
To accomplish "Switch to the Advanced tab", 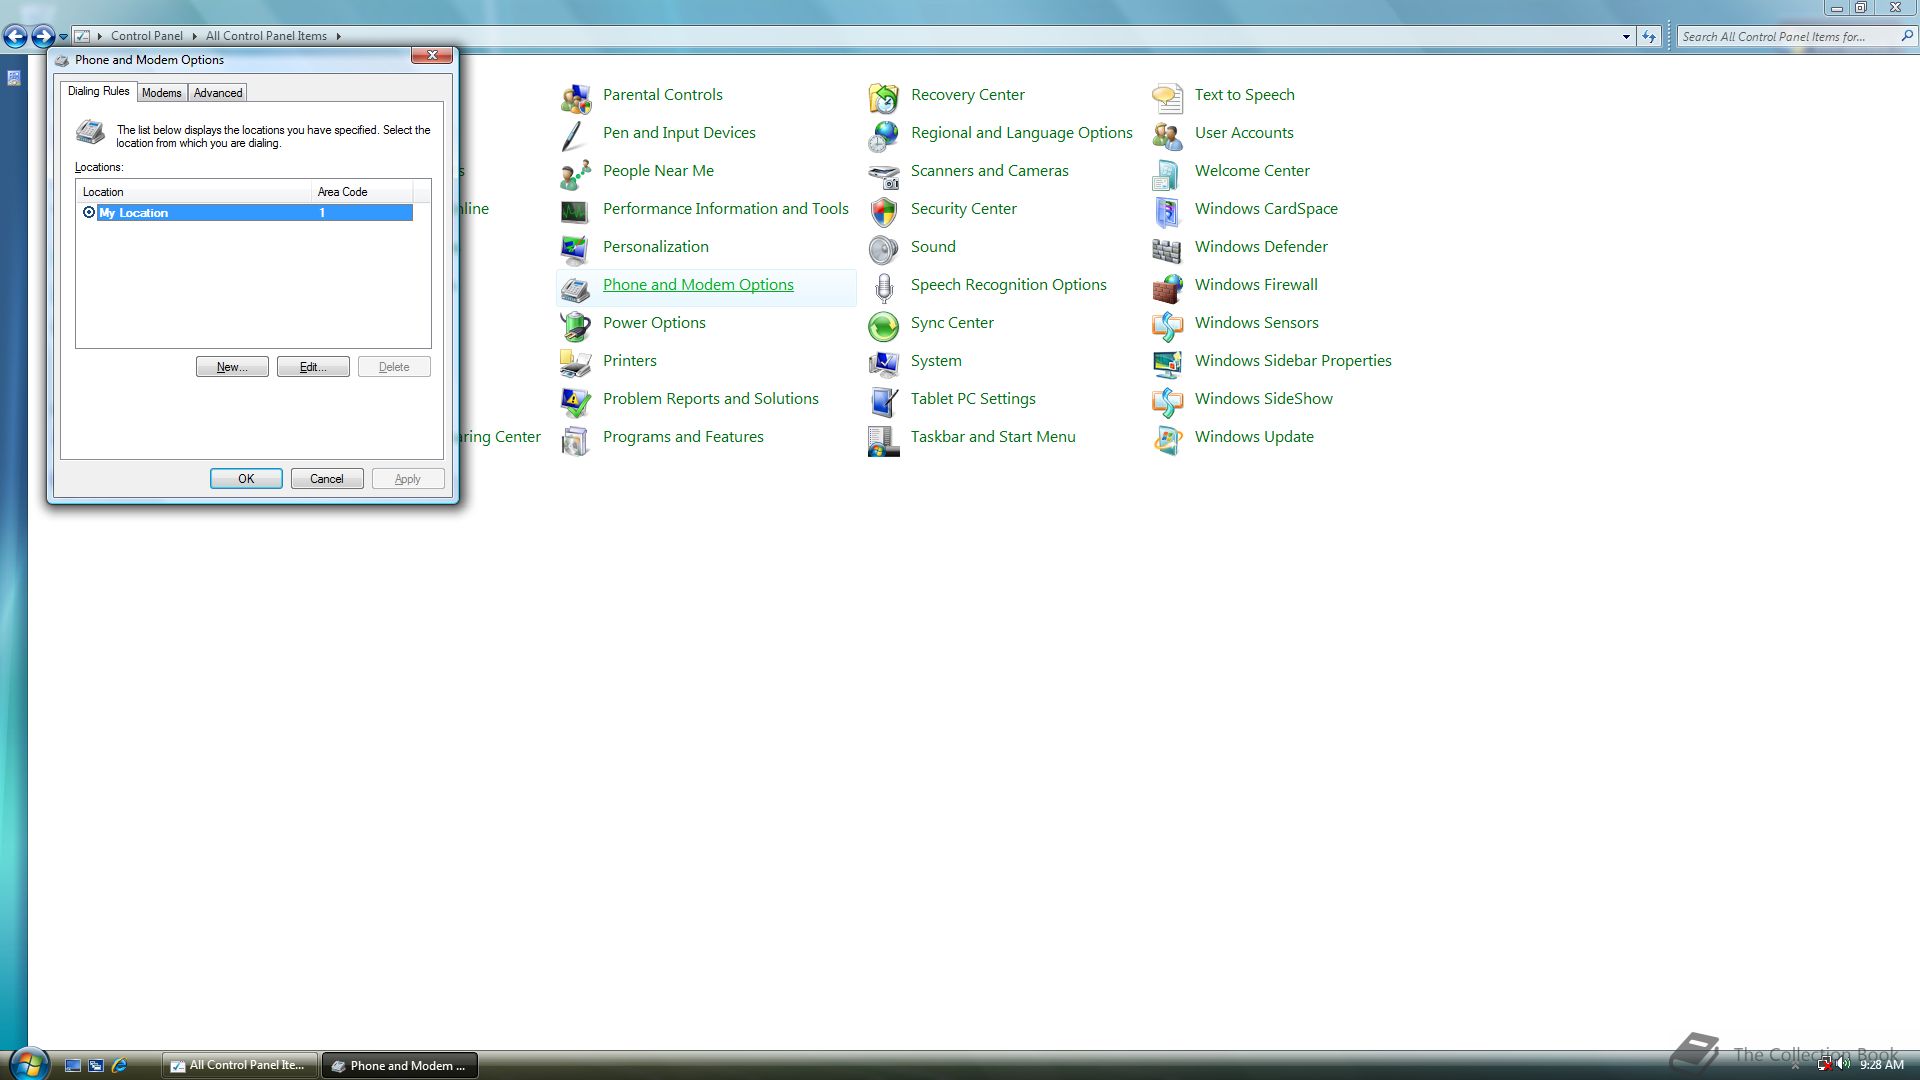I will pyautogui.click(x=218, y=93).
